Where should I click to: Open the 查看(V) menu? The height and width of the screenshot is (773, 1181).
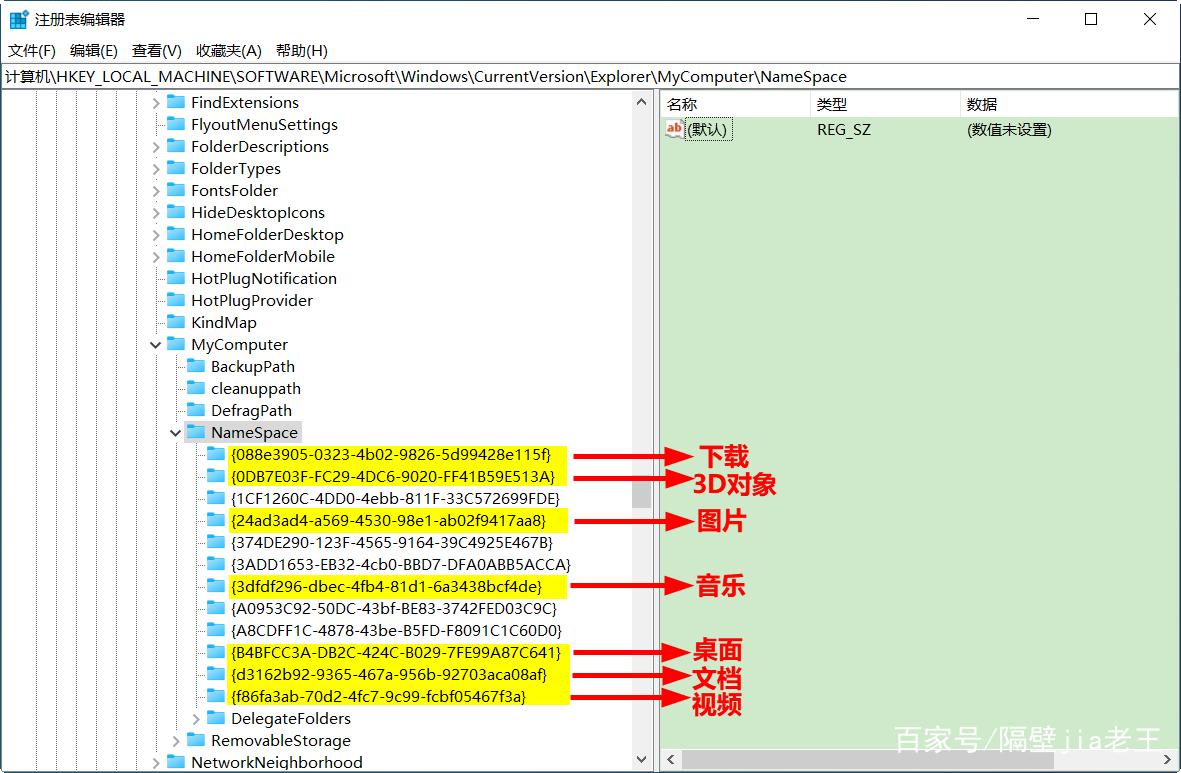tap(156, 50)
